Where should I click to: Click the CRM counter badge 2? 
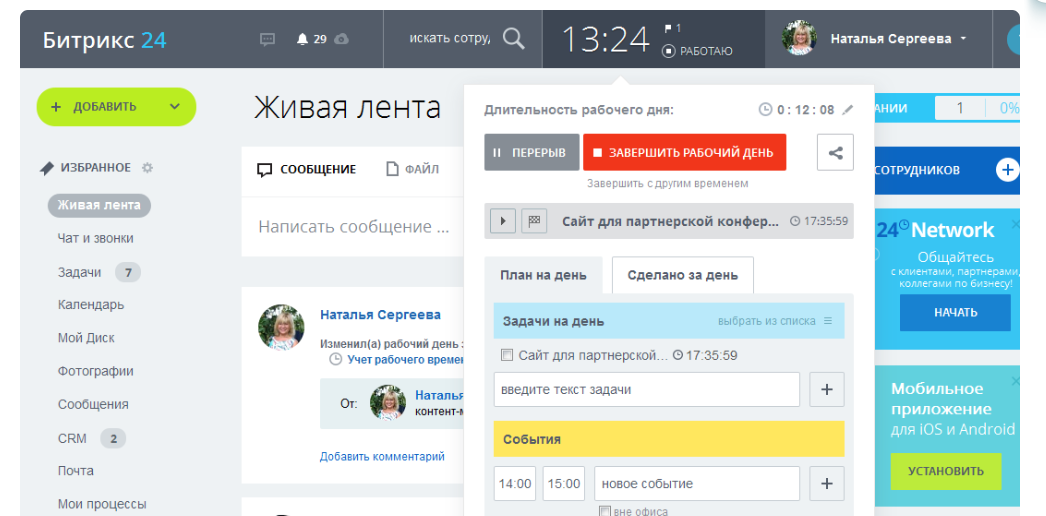click(113, 439)
